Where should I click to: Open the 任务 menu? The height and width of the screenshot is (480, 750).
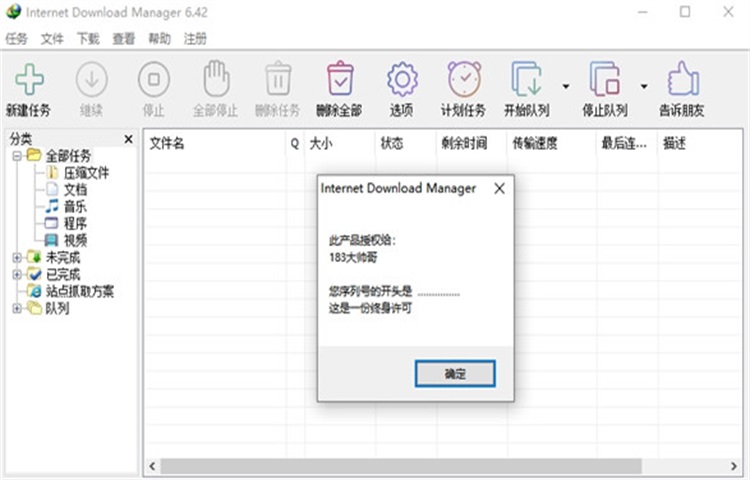coord(16,38)
